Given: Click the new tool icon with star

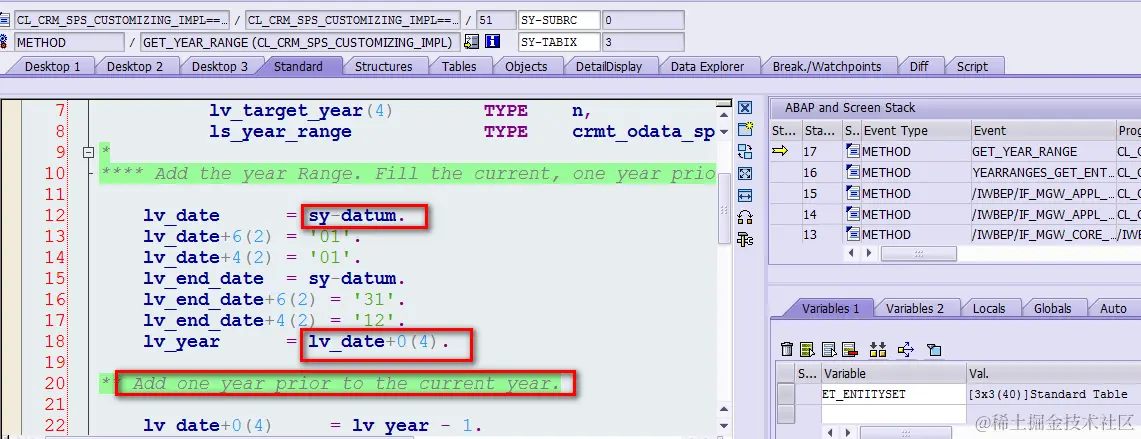Looking at the screenshot, I should tap(744, 130).
